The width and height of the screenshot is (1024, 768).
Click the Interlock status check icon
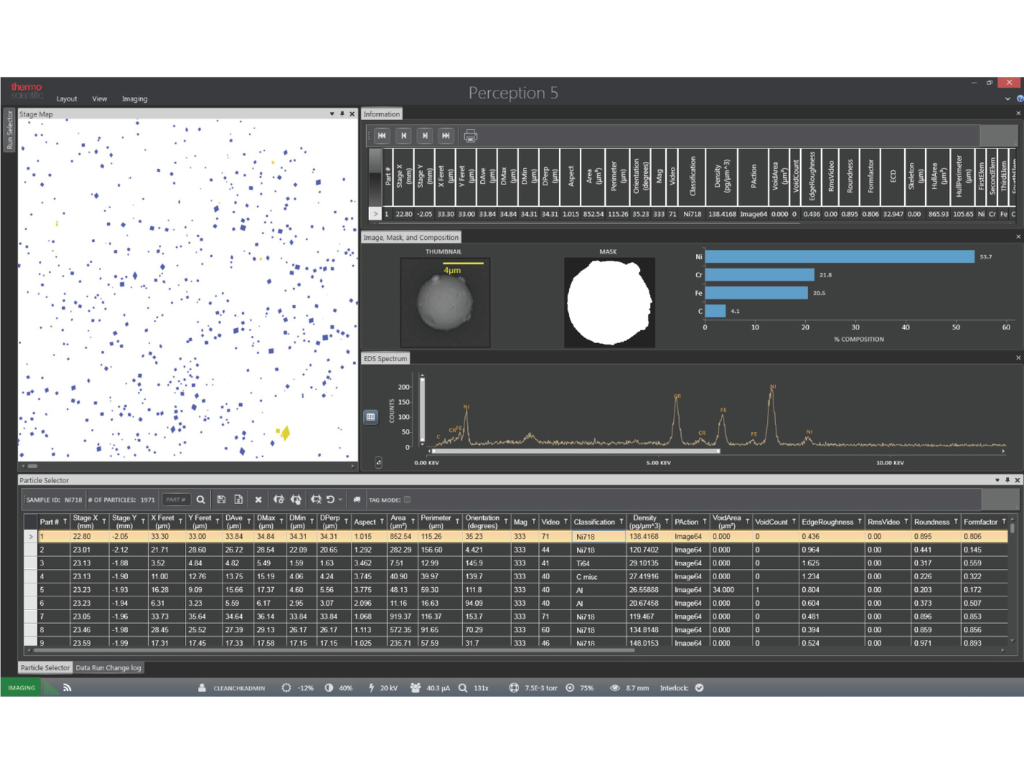[x=699, y=688]
